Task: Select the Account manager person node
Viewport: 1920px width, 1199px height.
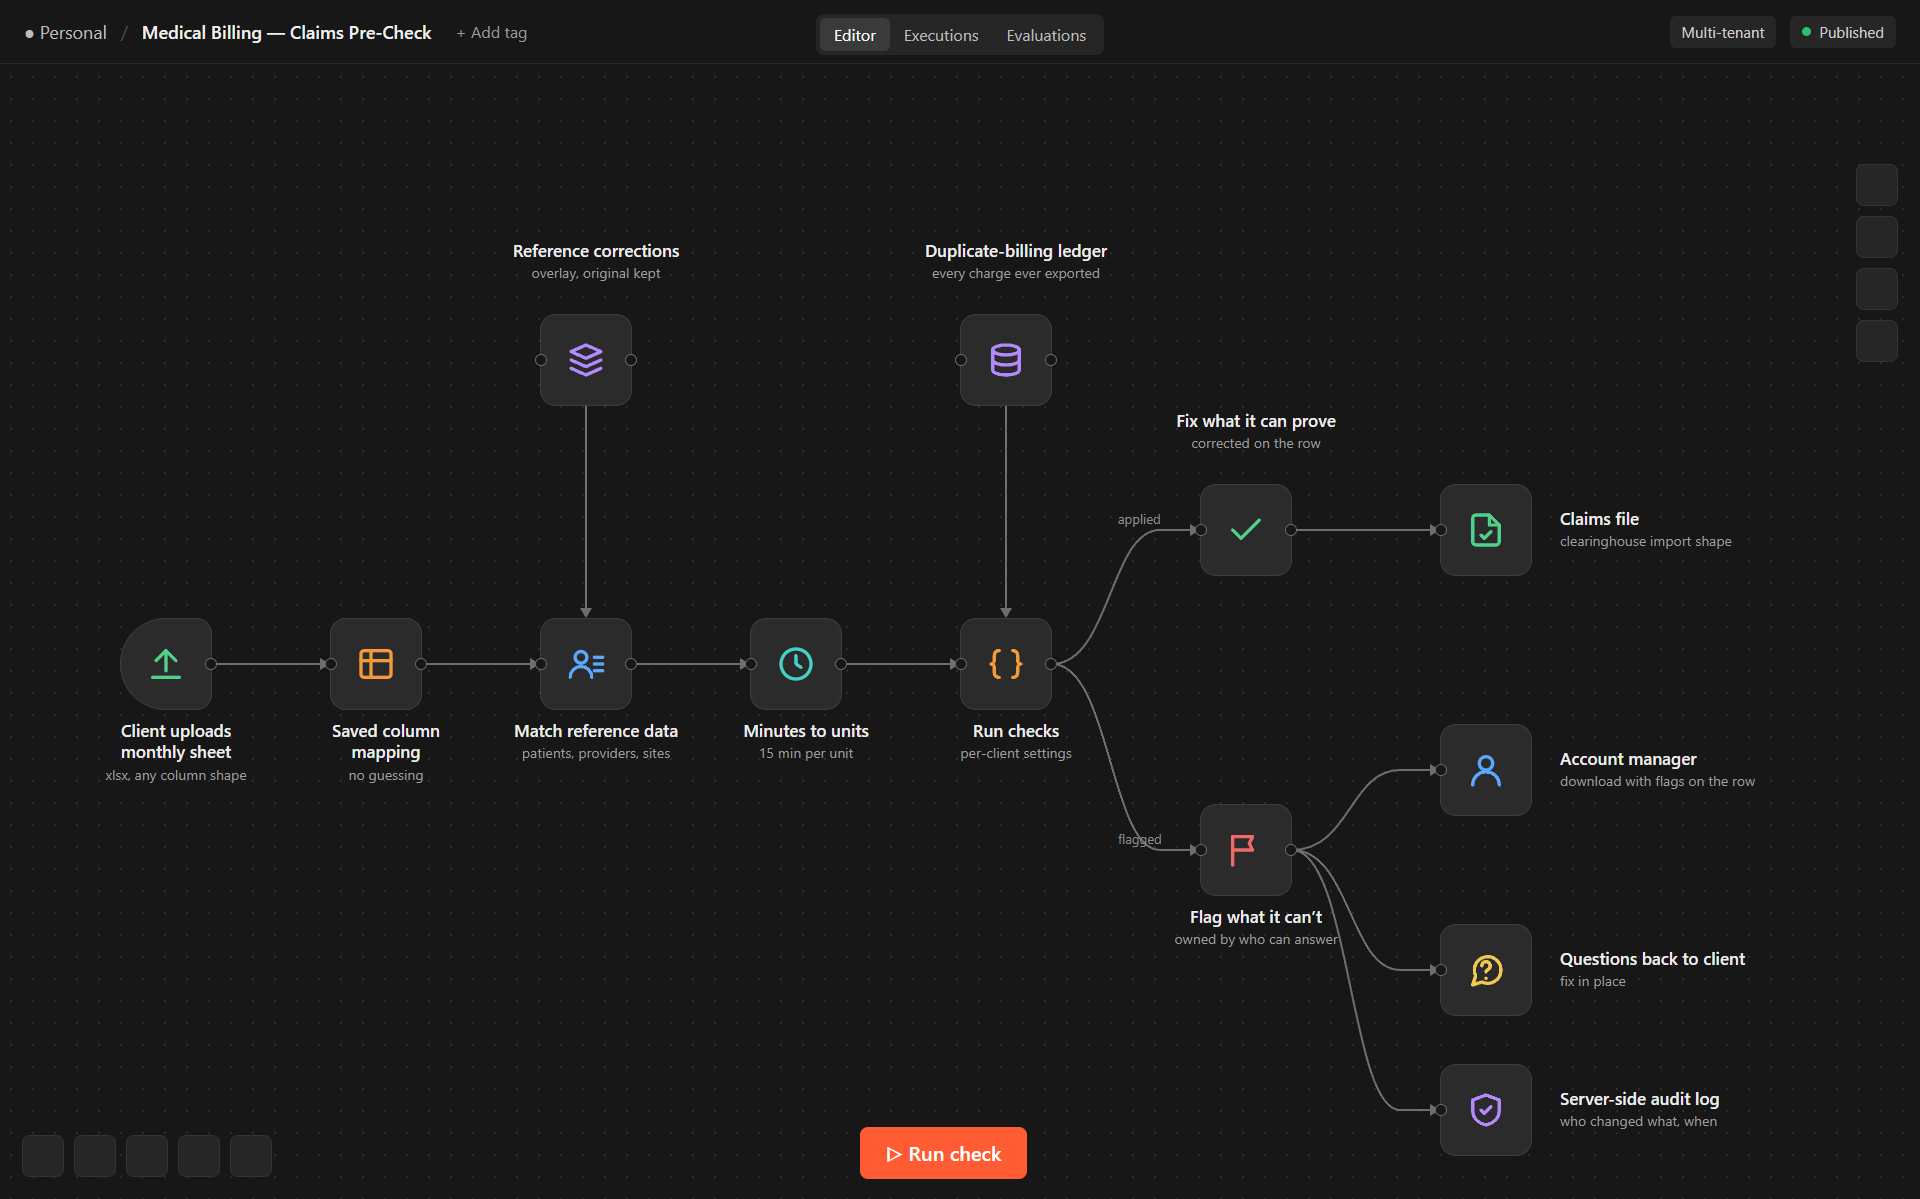Action: (x=1486, y=770)
